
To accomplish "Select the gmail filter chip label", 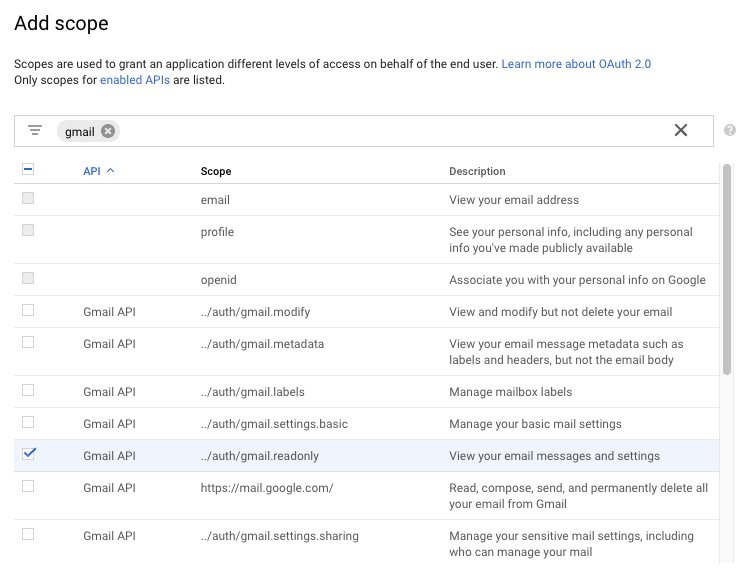I will click(x=80, y=132).
